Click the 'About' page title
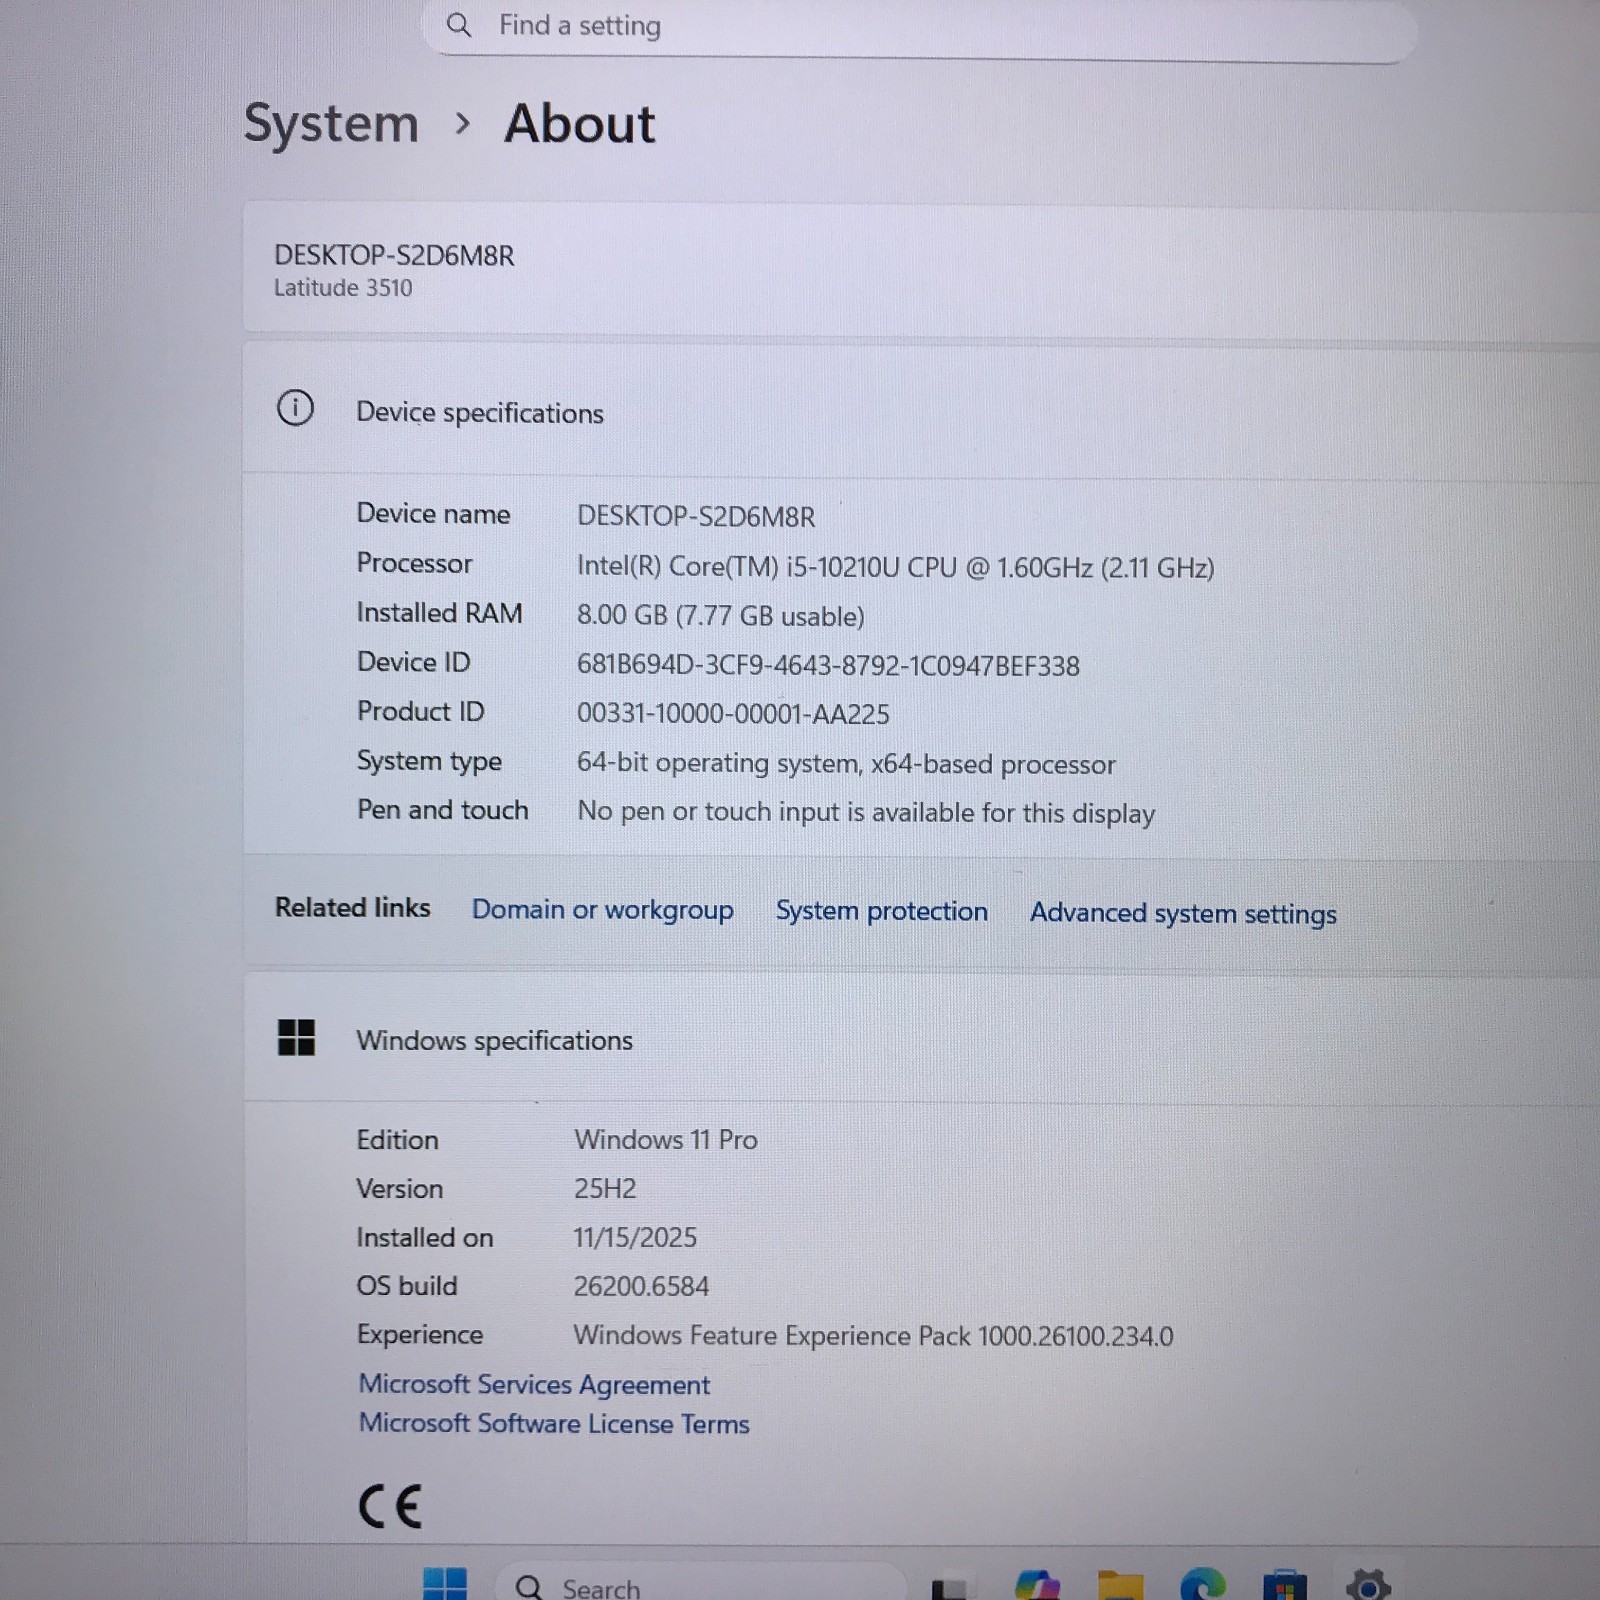The image size is (1600, 1600). pyautogui.click(x=580, y=124)
